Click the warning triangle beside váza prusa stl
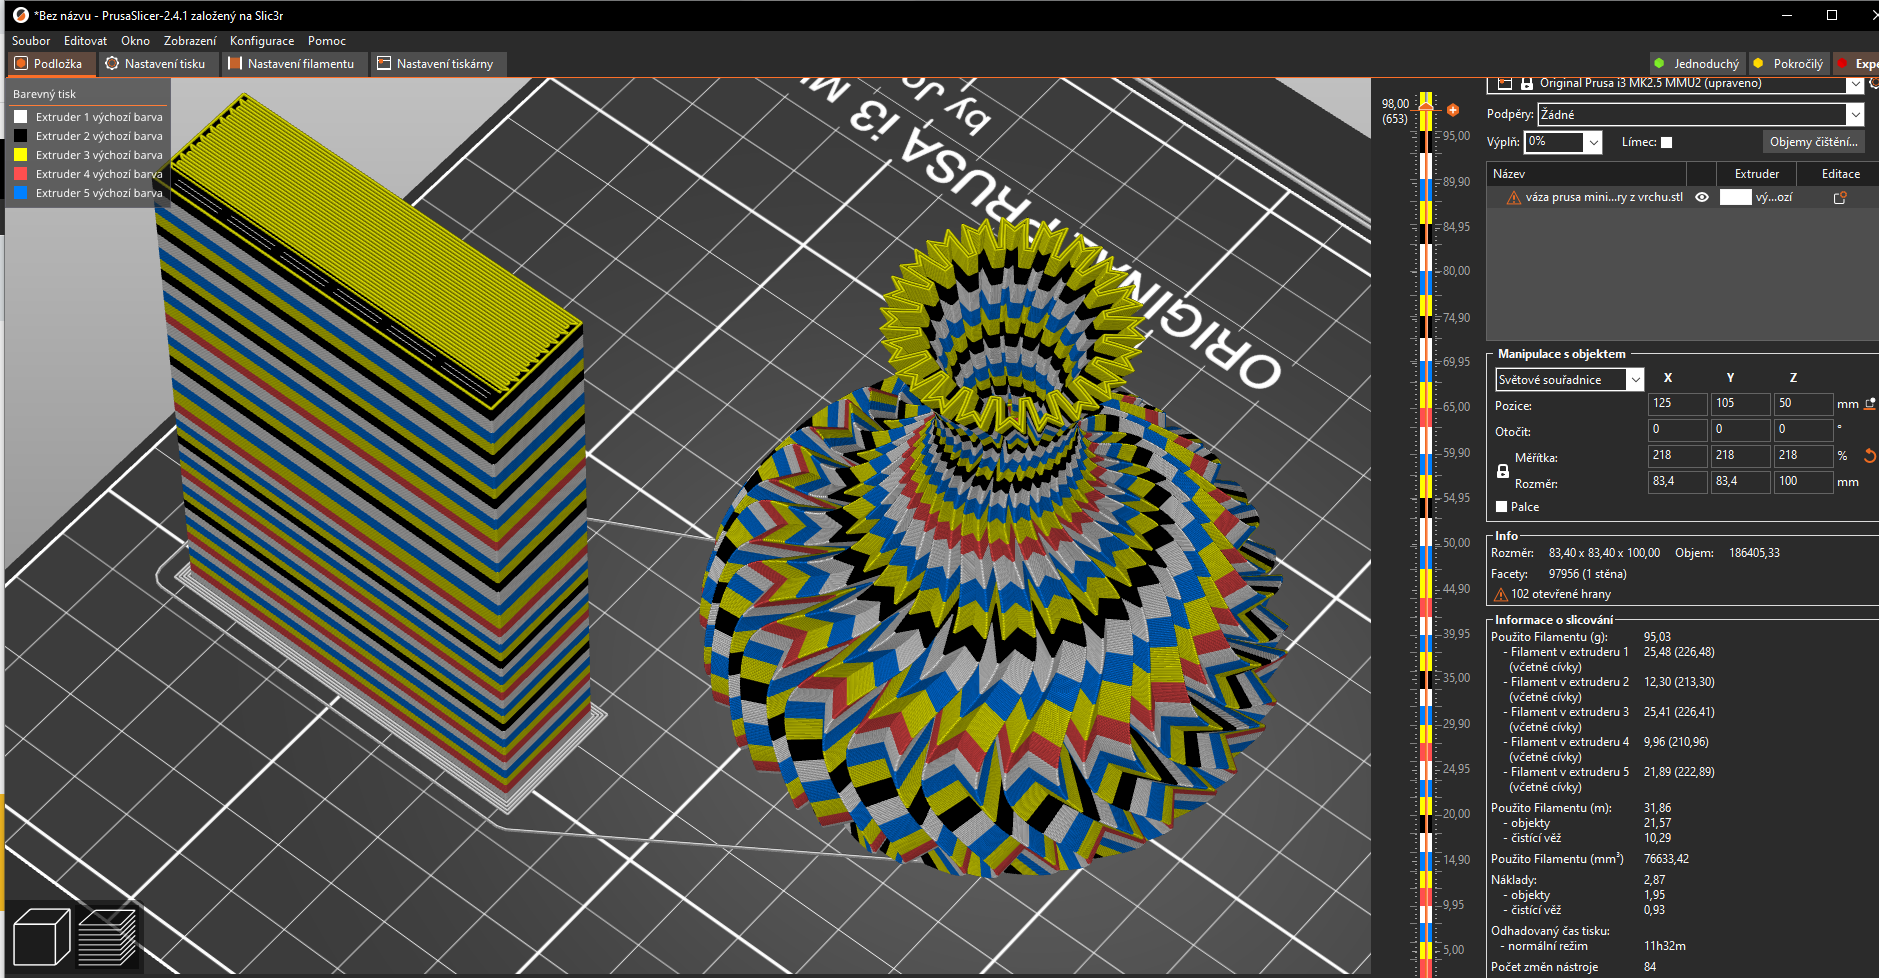Screen dimensions: 1879x978 tap(1514, 198)
